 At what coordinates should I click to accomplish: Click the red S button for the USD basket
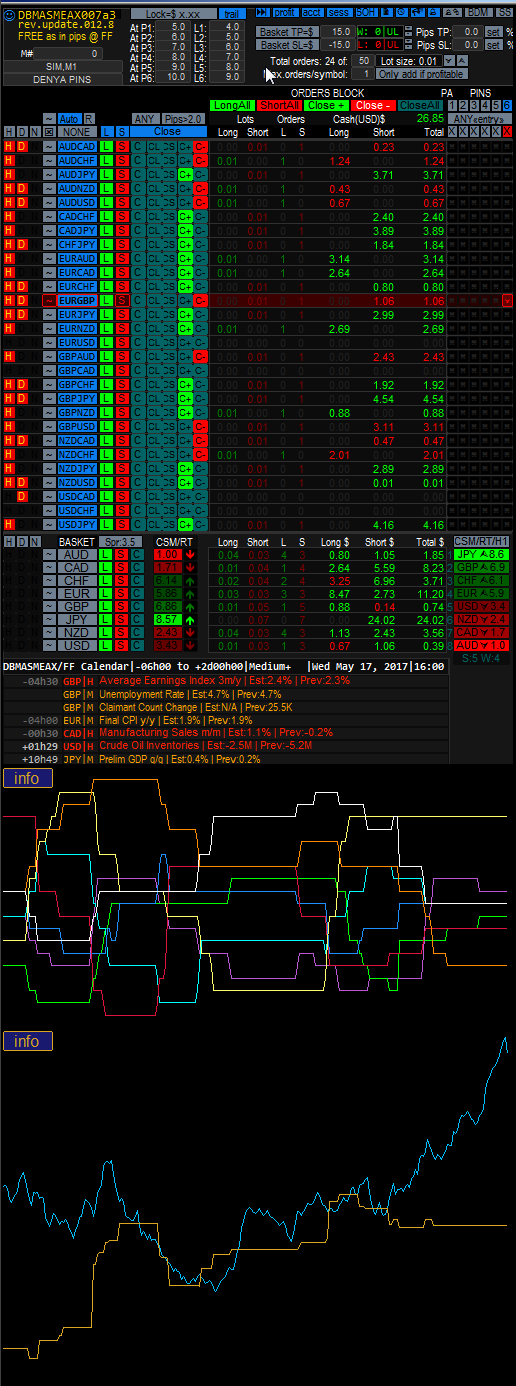pos(122,646)
